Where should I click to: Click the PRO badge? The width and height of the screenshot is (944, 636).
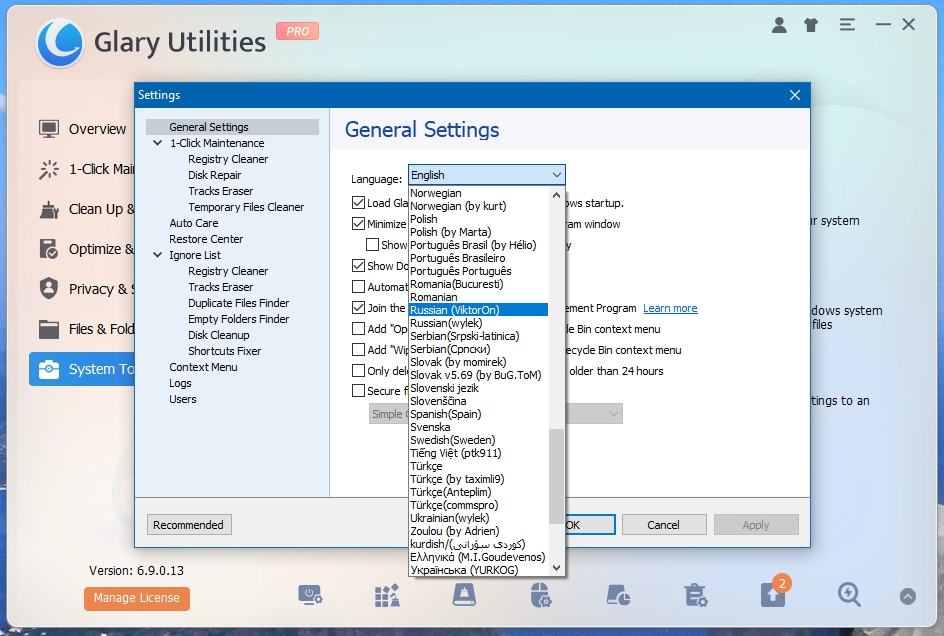coord(297,31)
